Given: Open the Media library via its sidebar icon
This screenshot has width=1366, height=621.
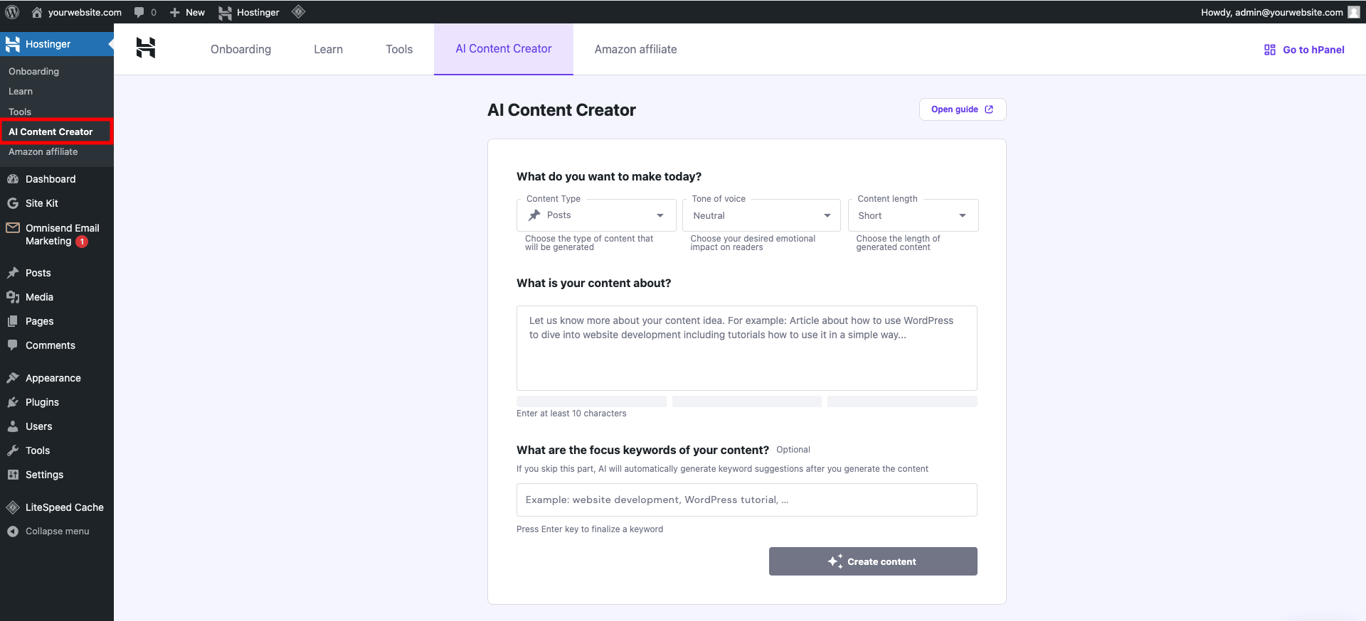Looking at the screenshot, I should pos(13,297).
